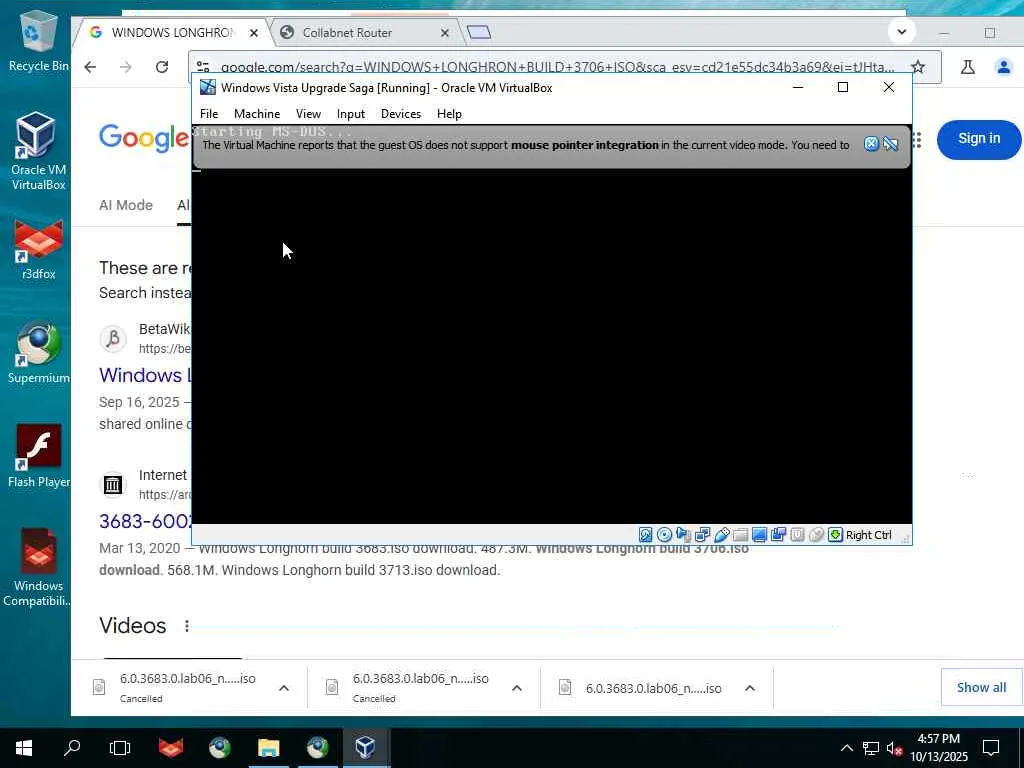
Task: Close the Collabnet Router tab
Action: click(445, 33)
